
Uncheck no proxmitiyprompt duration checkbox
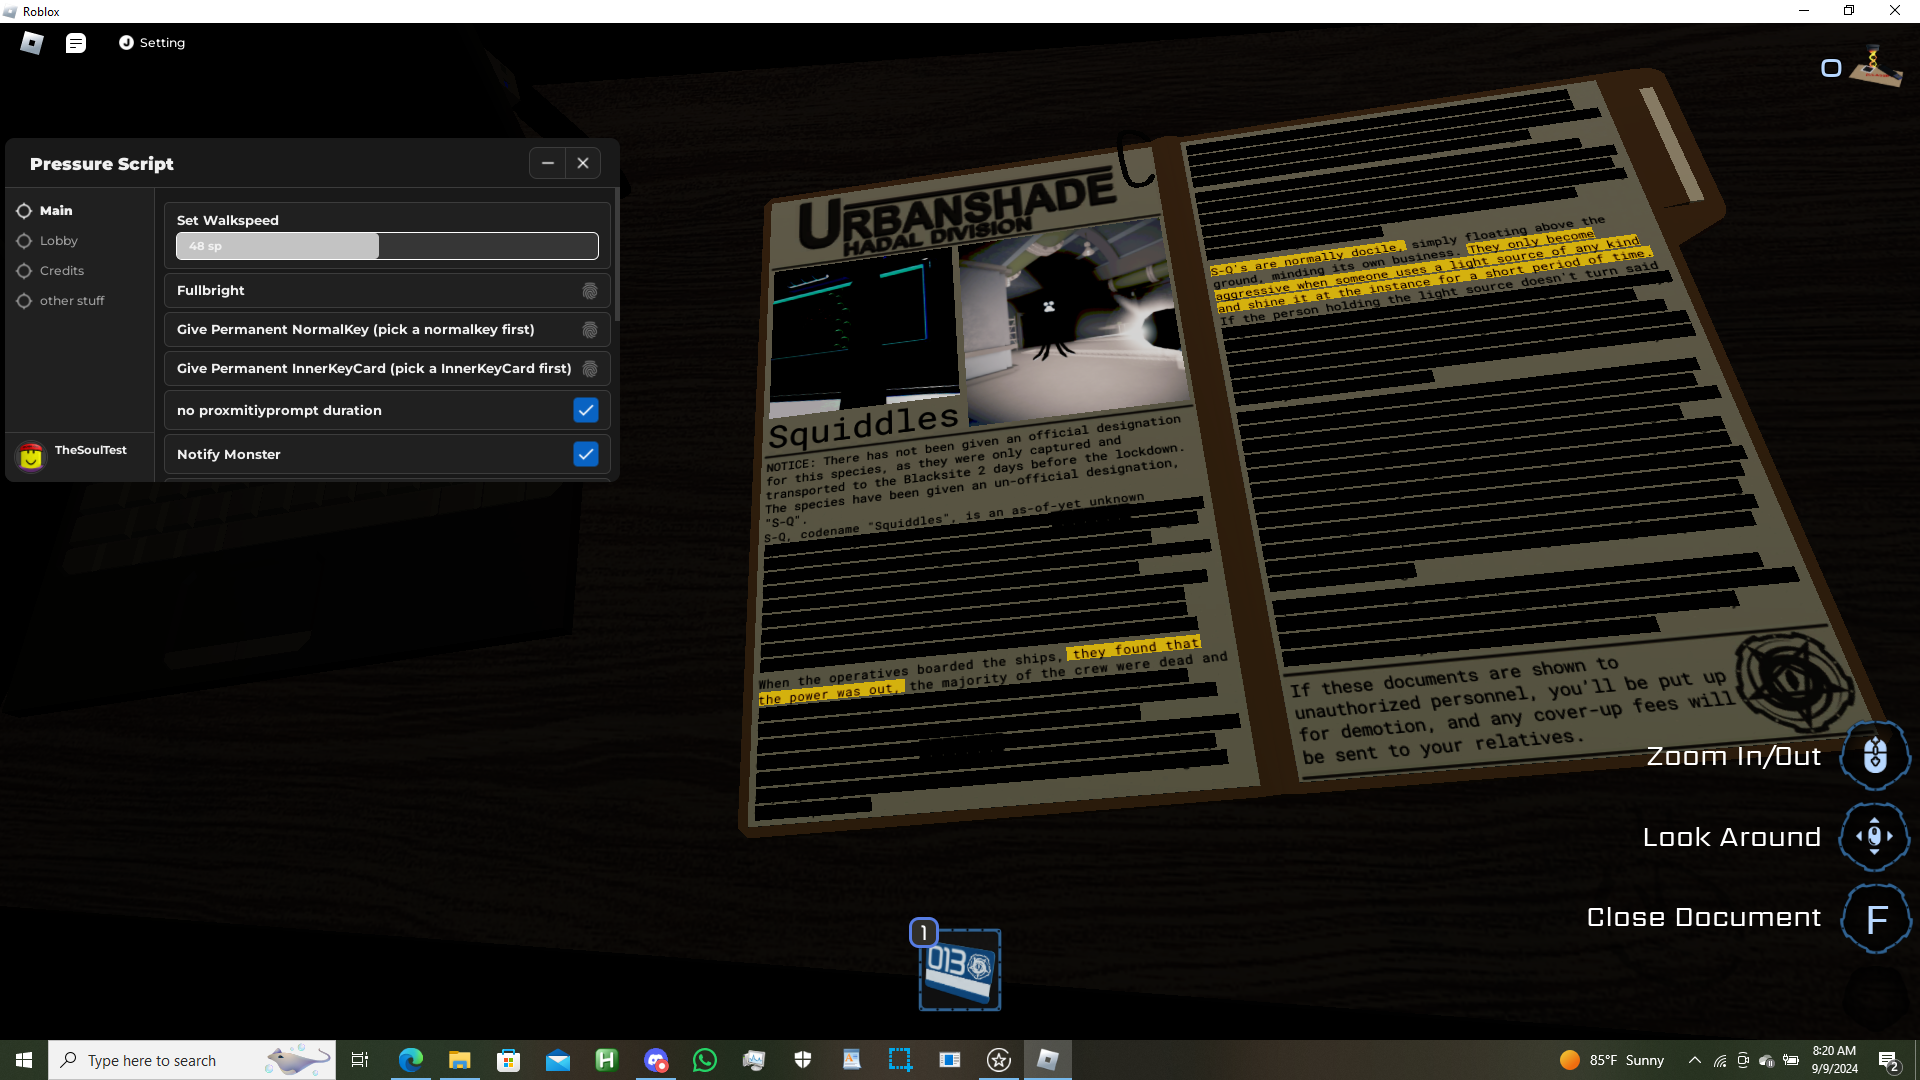pyautogui.click(x=586, y=410)
